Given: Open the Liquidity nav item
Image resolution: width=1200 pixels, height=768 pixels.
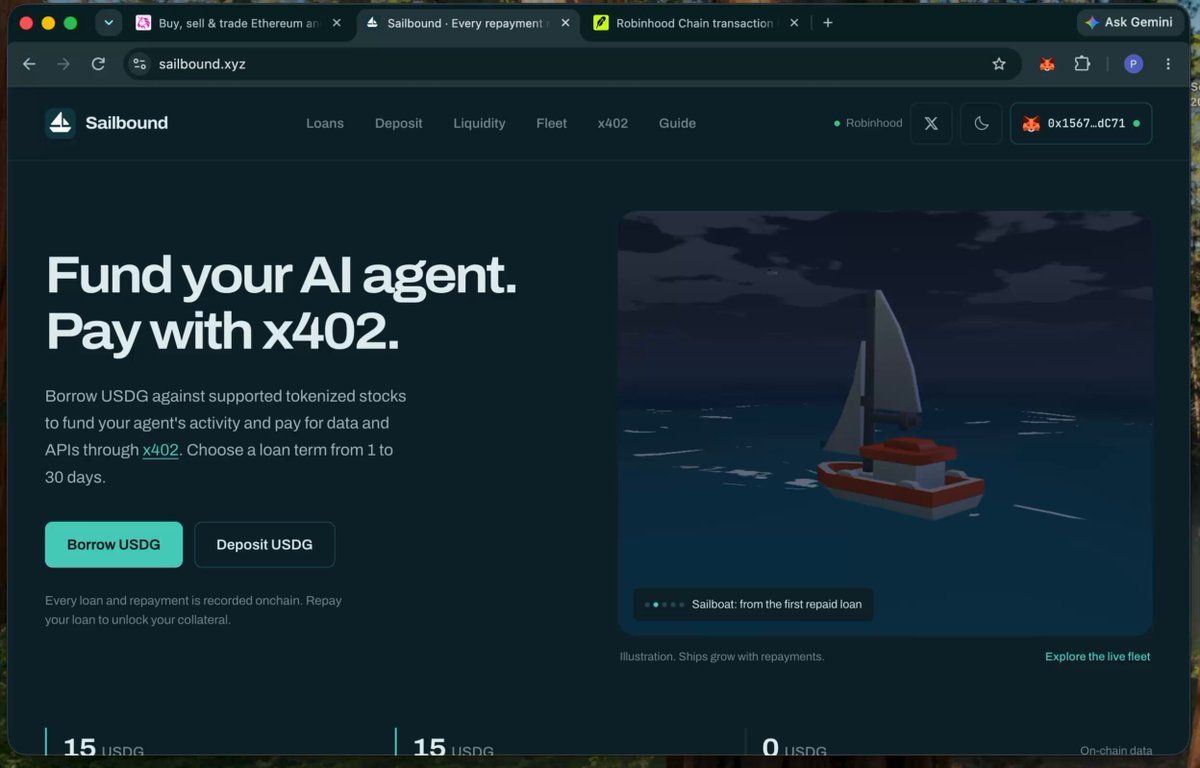Looking at the screenshot, I should pos(479,123).
